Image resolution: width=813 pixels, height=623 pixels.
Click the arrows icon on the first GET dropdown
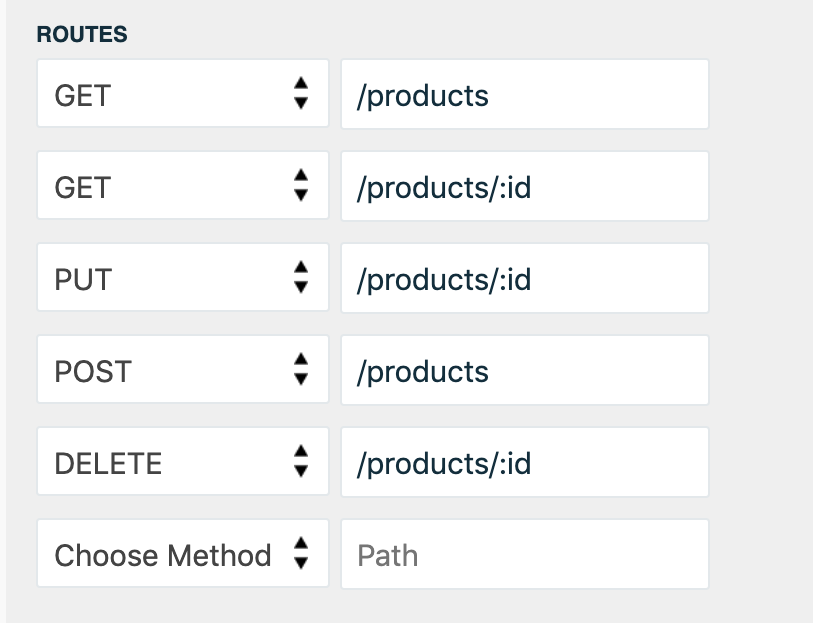click(300, 95)
